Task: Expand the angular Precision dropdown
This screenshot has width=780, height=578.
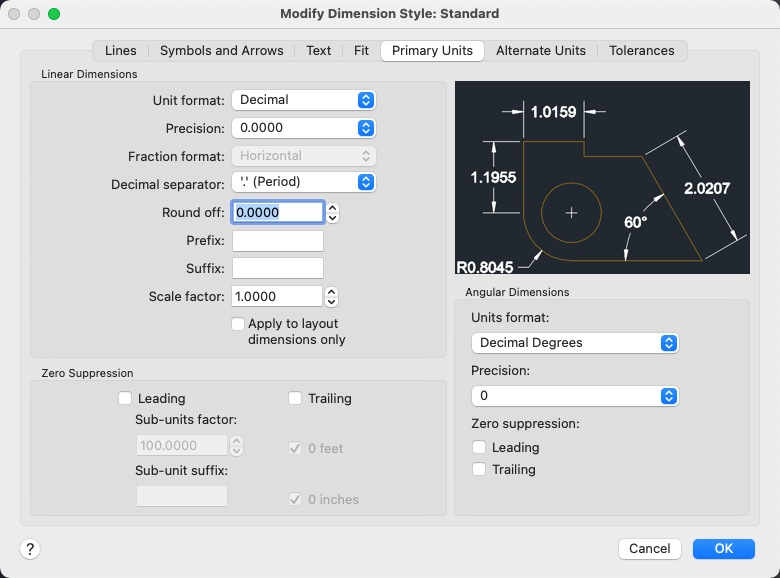Action: pos(574,396)
